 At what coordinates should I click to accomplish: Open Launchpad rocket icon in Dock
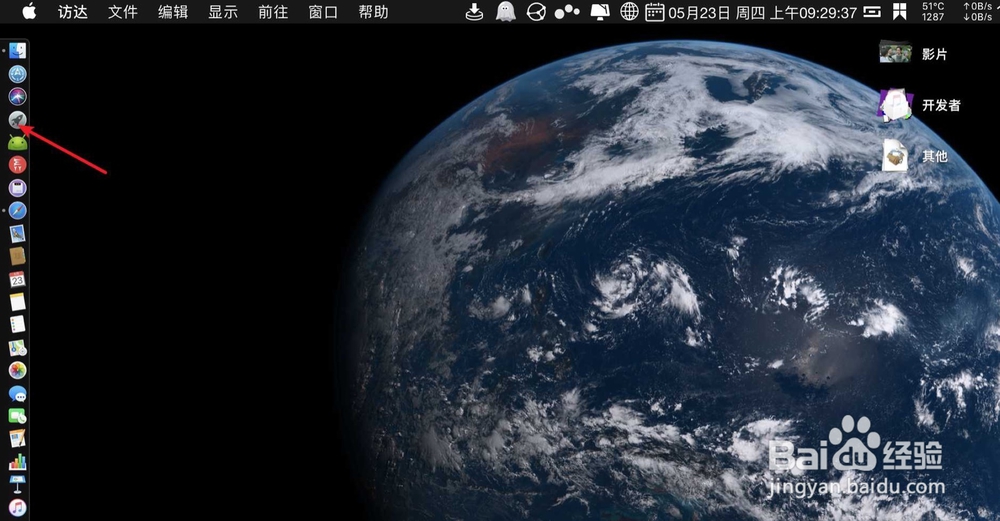[17, 119]
